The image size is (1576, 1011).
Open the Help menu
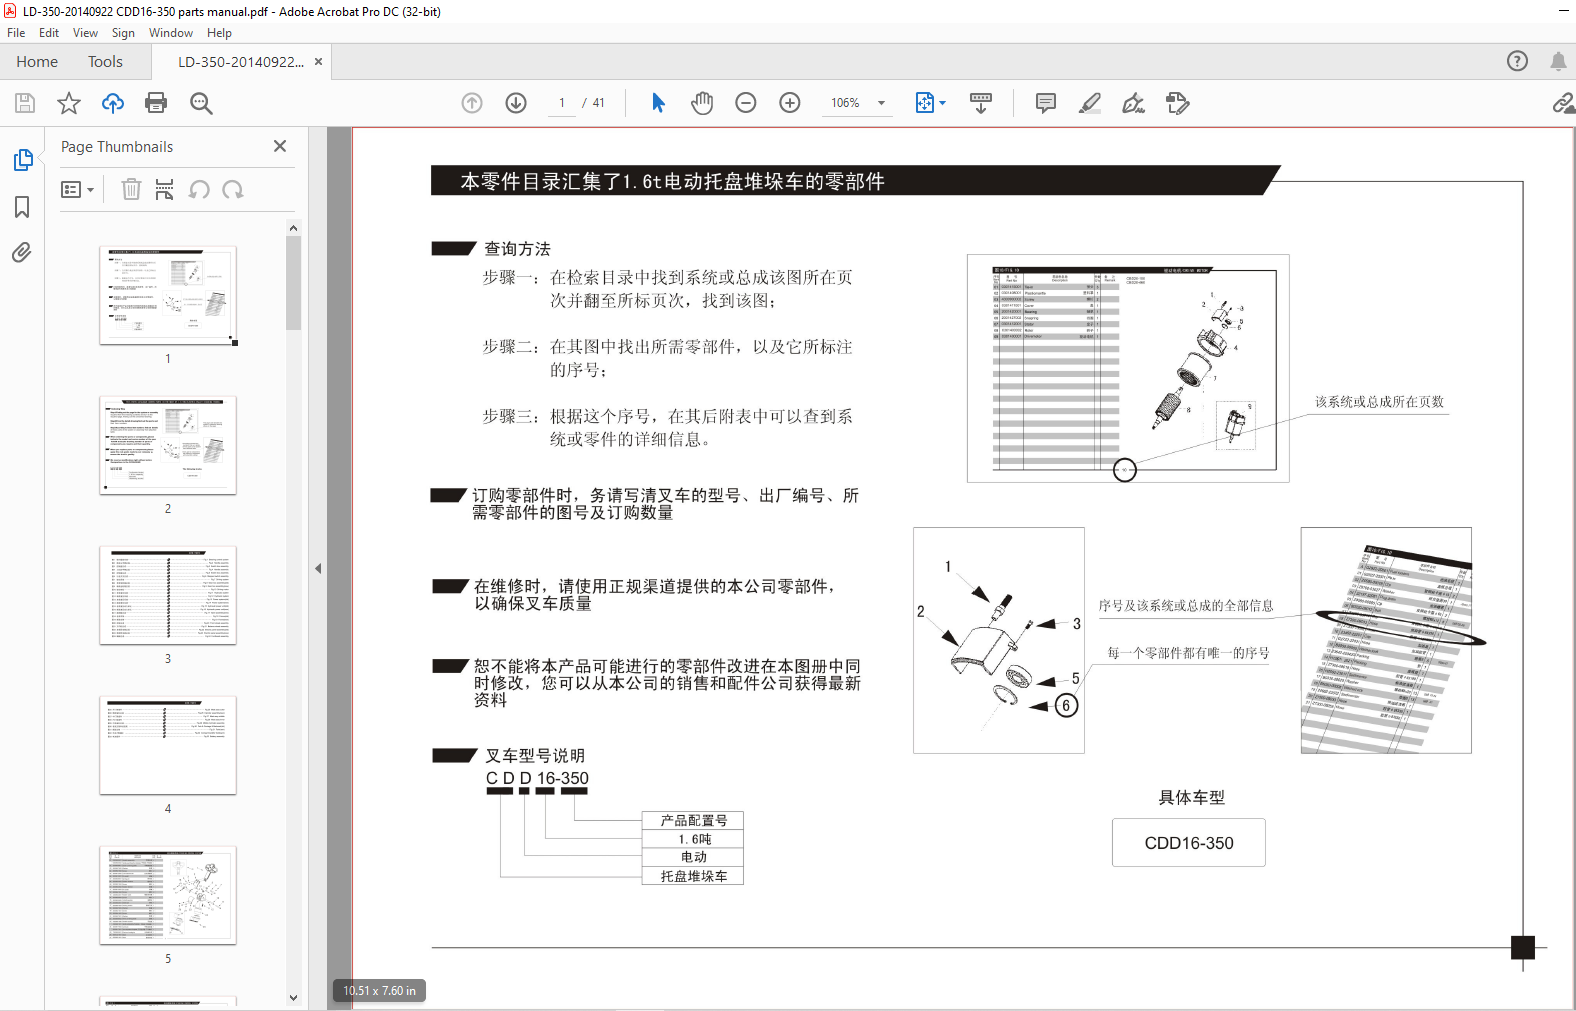(x=219, y=33)
